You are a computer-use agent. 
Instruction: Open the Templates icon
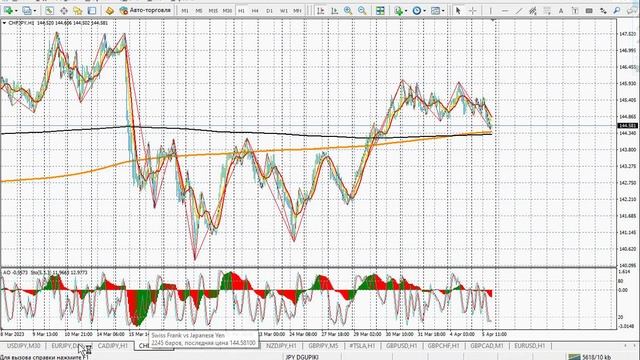pos(436,11)
